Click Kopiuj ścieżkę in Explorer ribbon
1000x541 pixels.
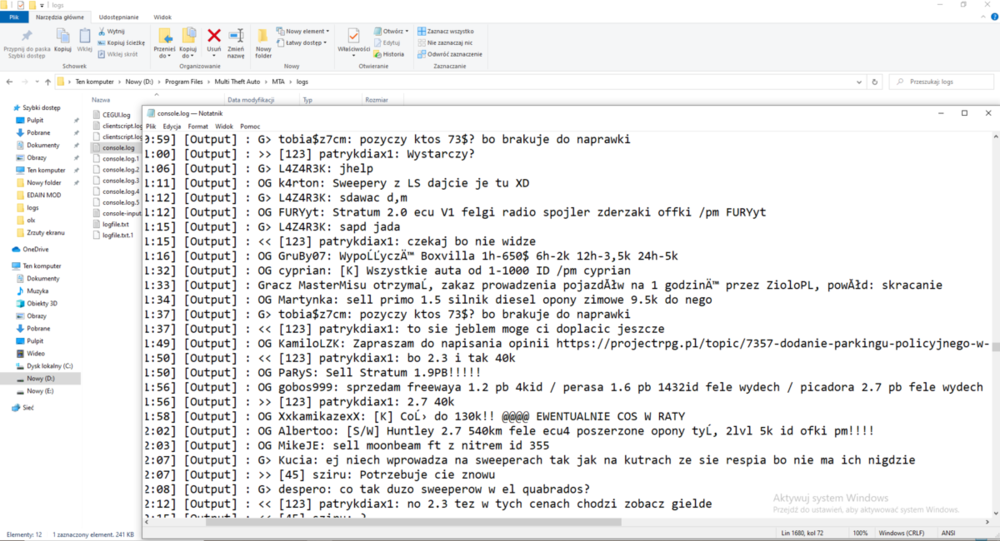click(x=121, y=43)
